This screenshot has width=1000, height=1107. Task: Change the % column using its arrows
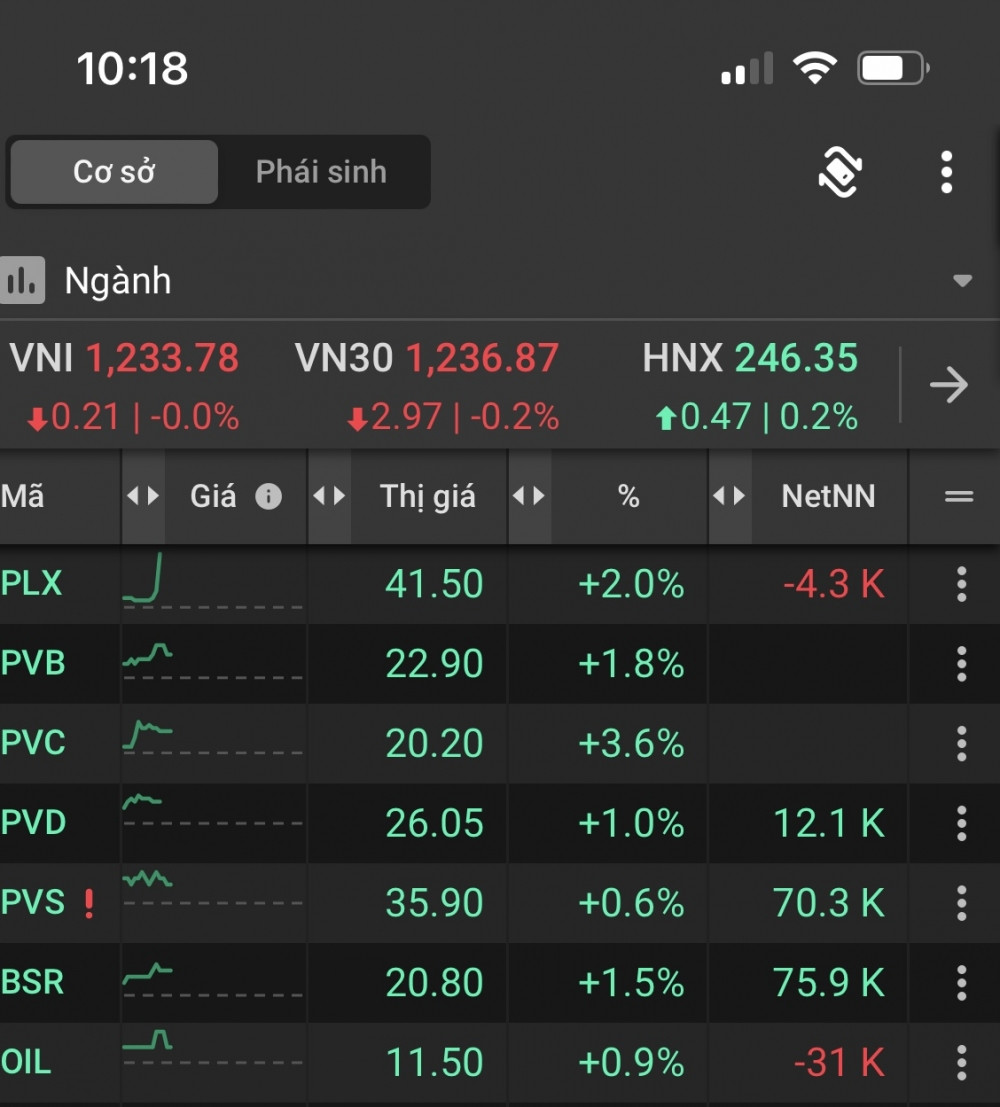coord(529,496)
